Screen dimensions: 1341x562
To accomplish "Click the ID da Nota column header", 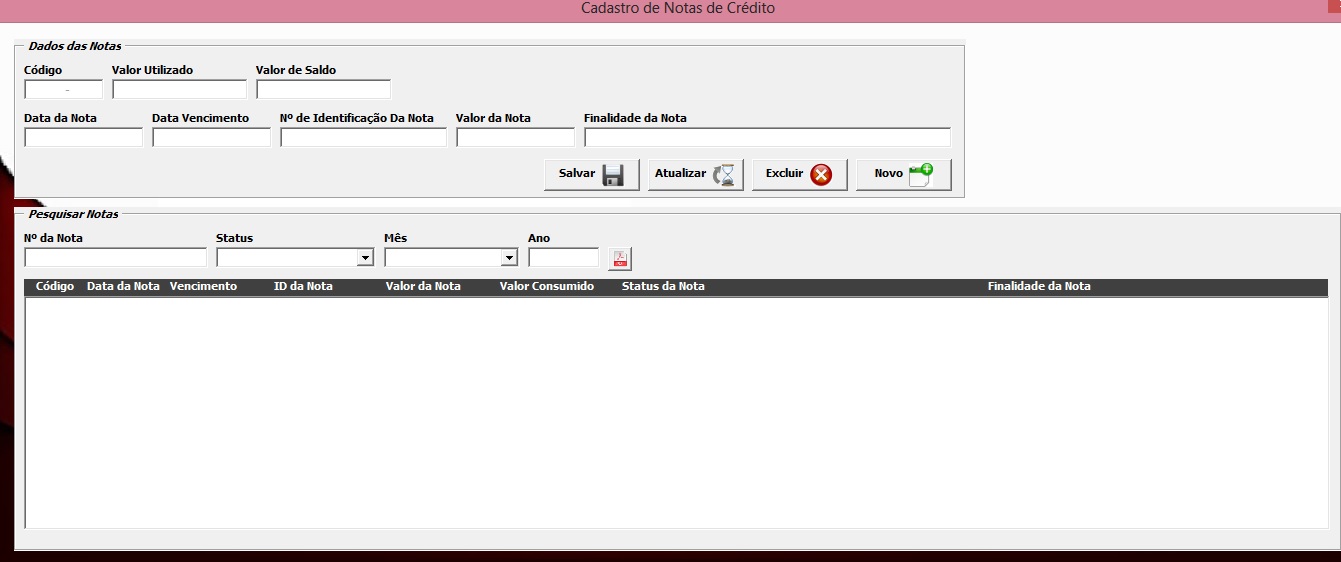I will [x=303, y=286].
